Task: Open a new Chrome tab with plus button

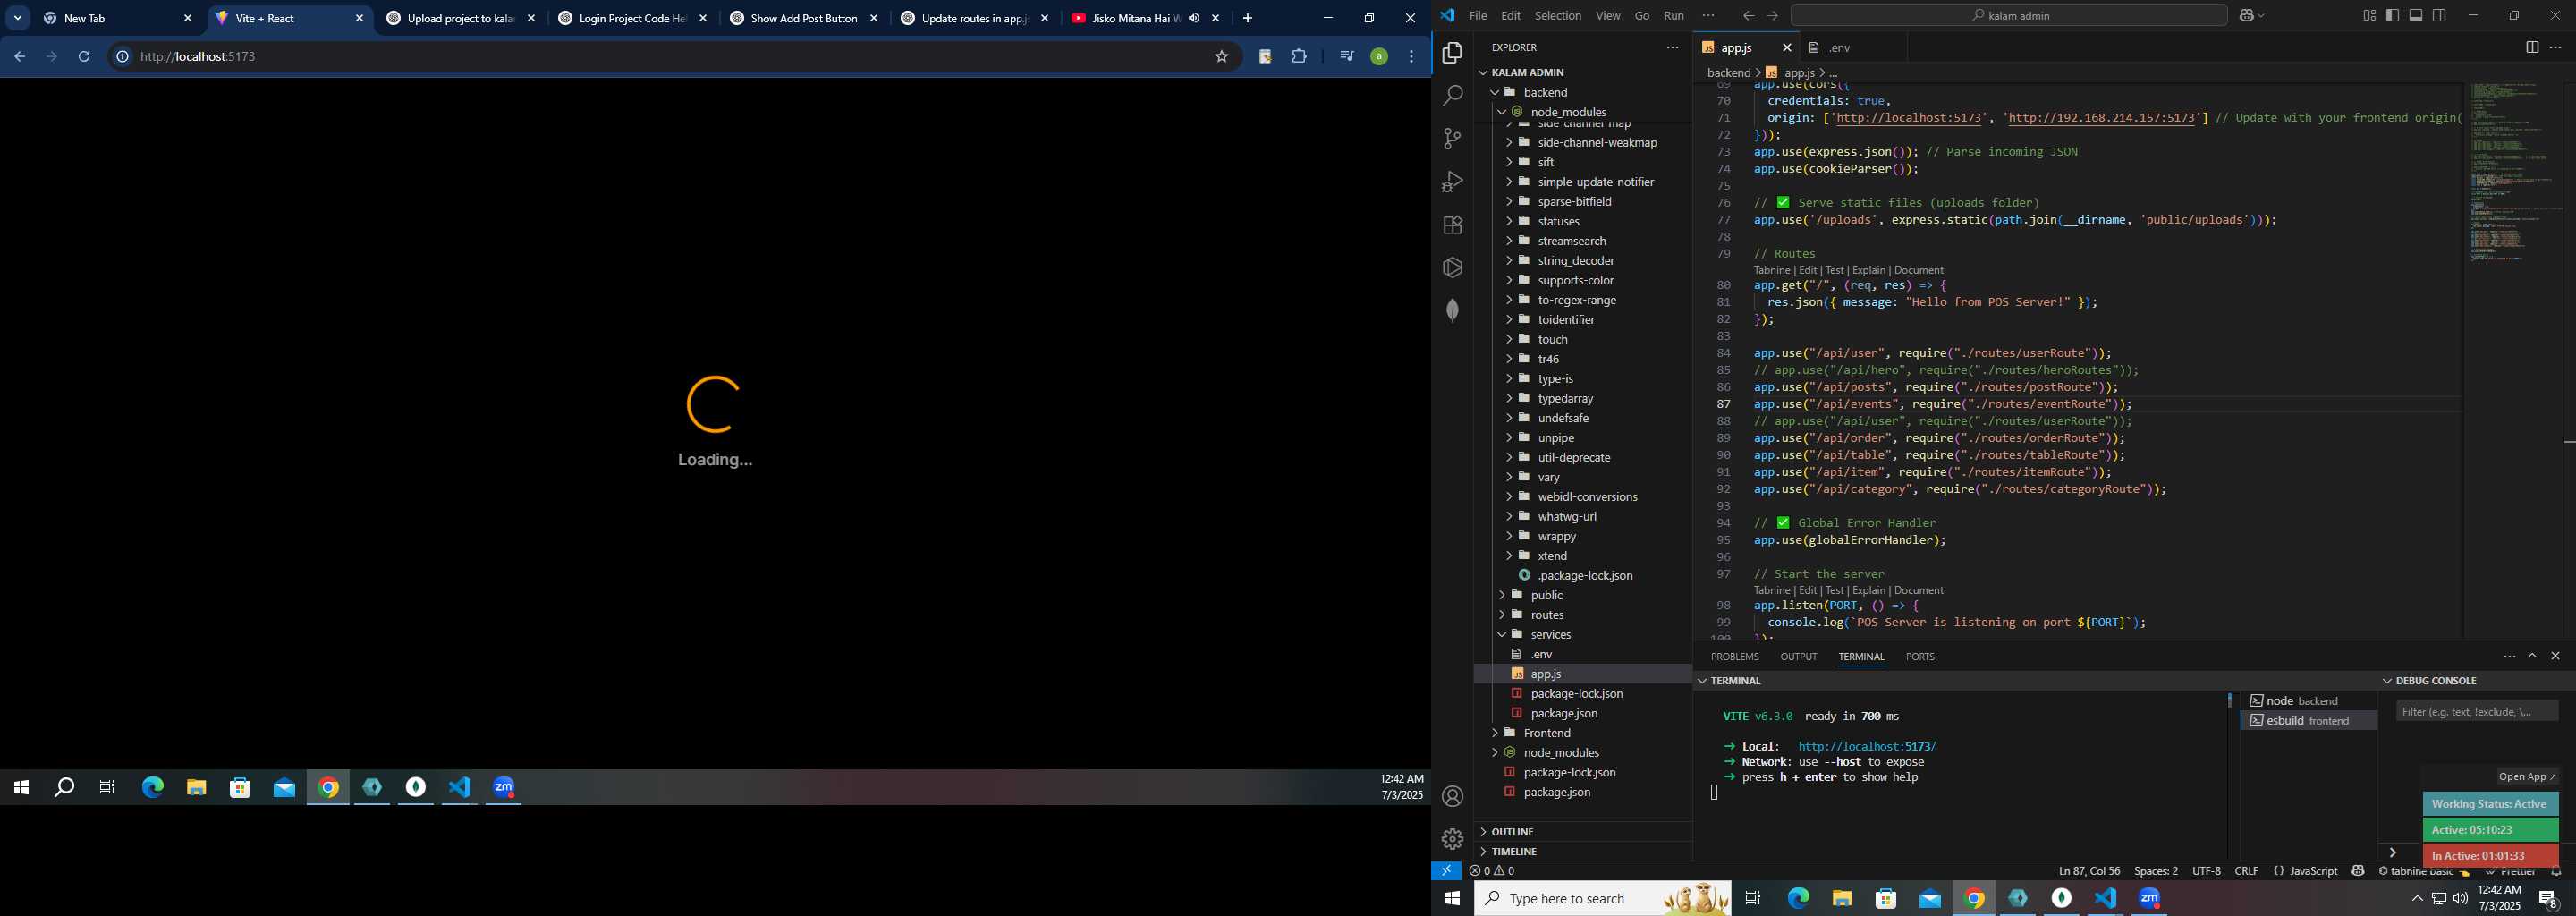Action: (x=1247, y=18)
